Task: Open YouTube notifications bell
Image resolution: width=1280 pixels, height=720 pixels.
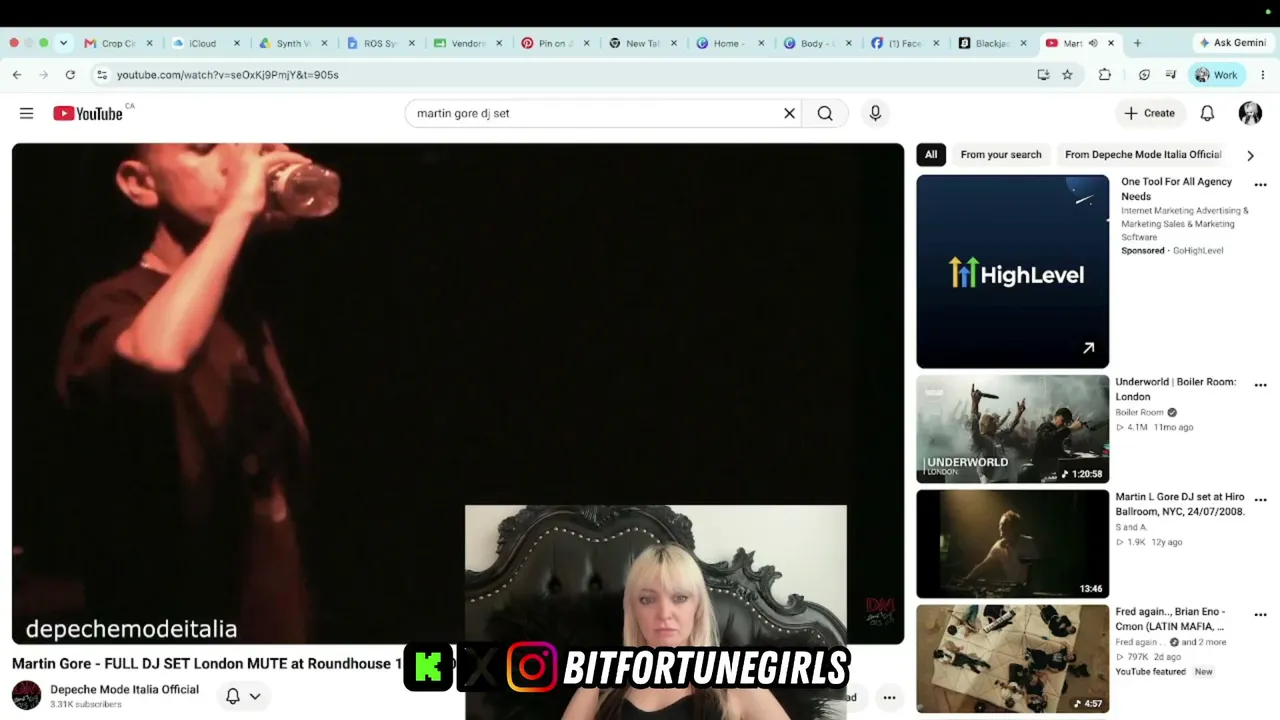Action: point(1207,114)
